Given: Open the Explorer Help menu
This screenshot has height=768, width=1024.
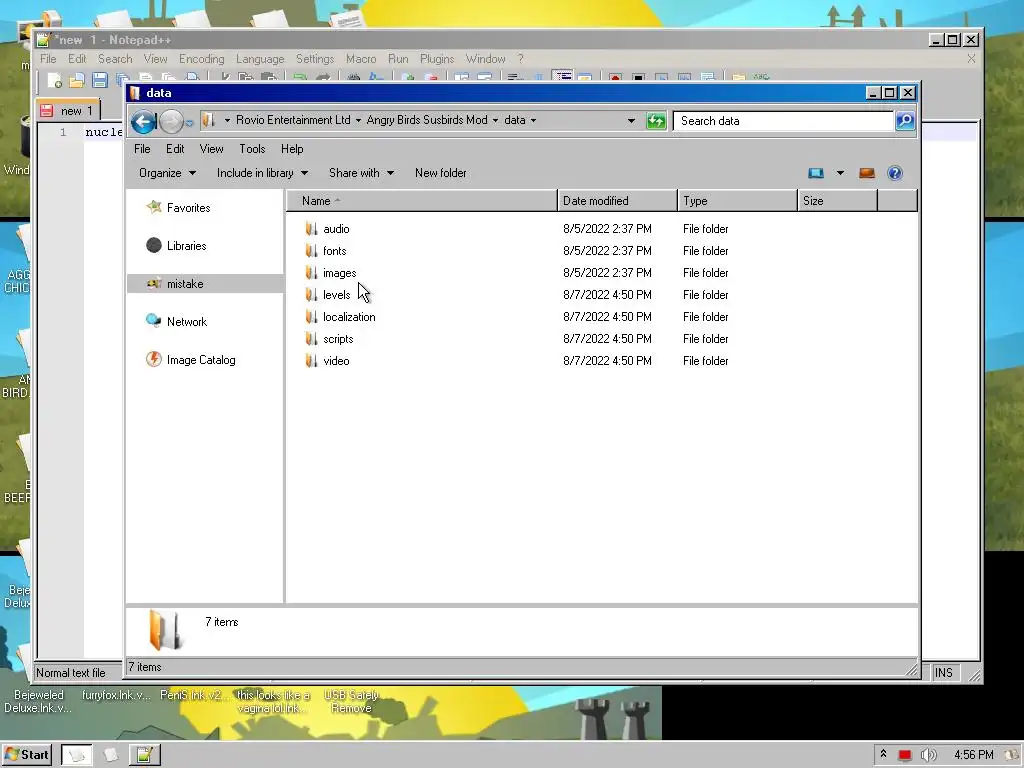Looking at the screenshot, I should (x=292, y=149).
